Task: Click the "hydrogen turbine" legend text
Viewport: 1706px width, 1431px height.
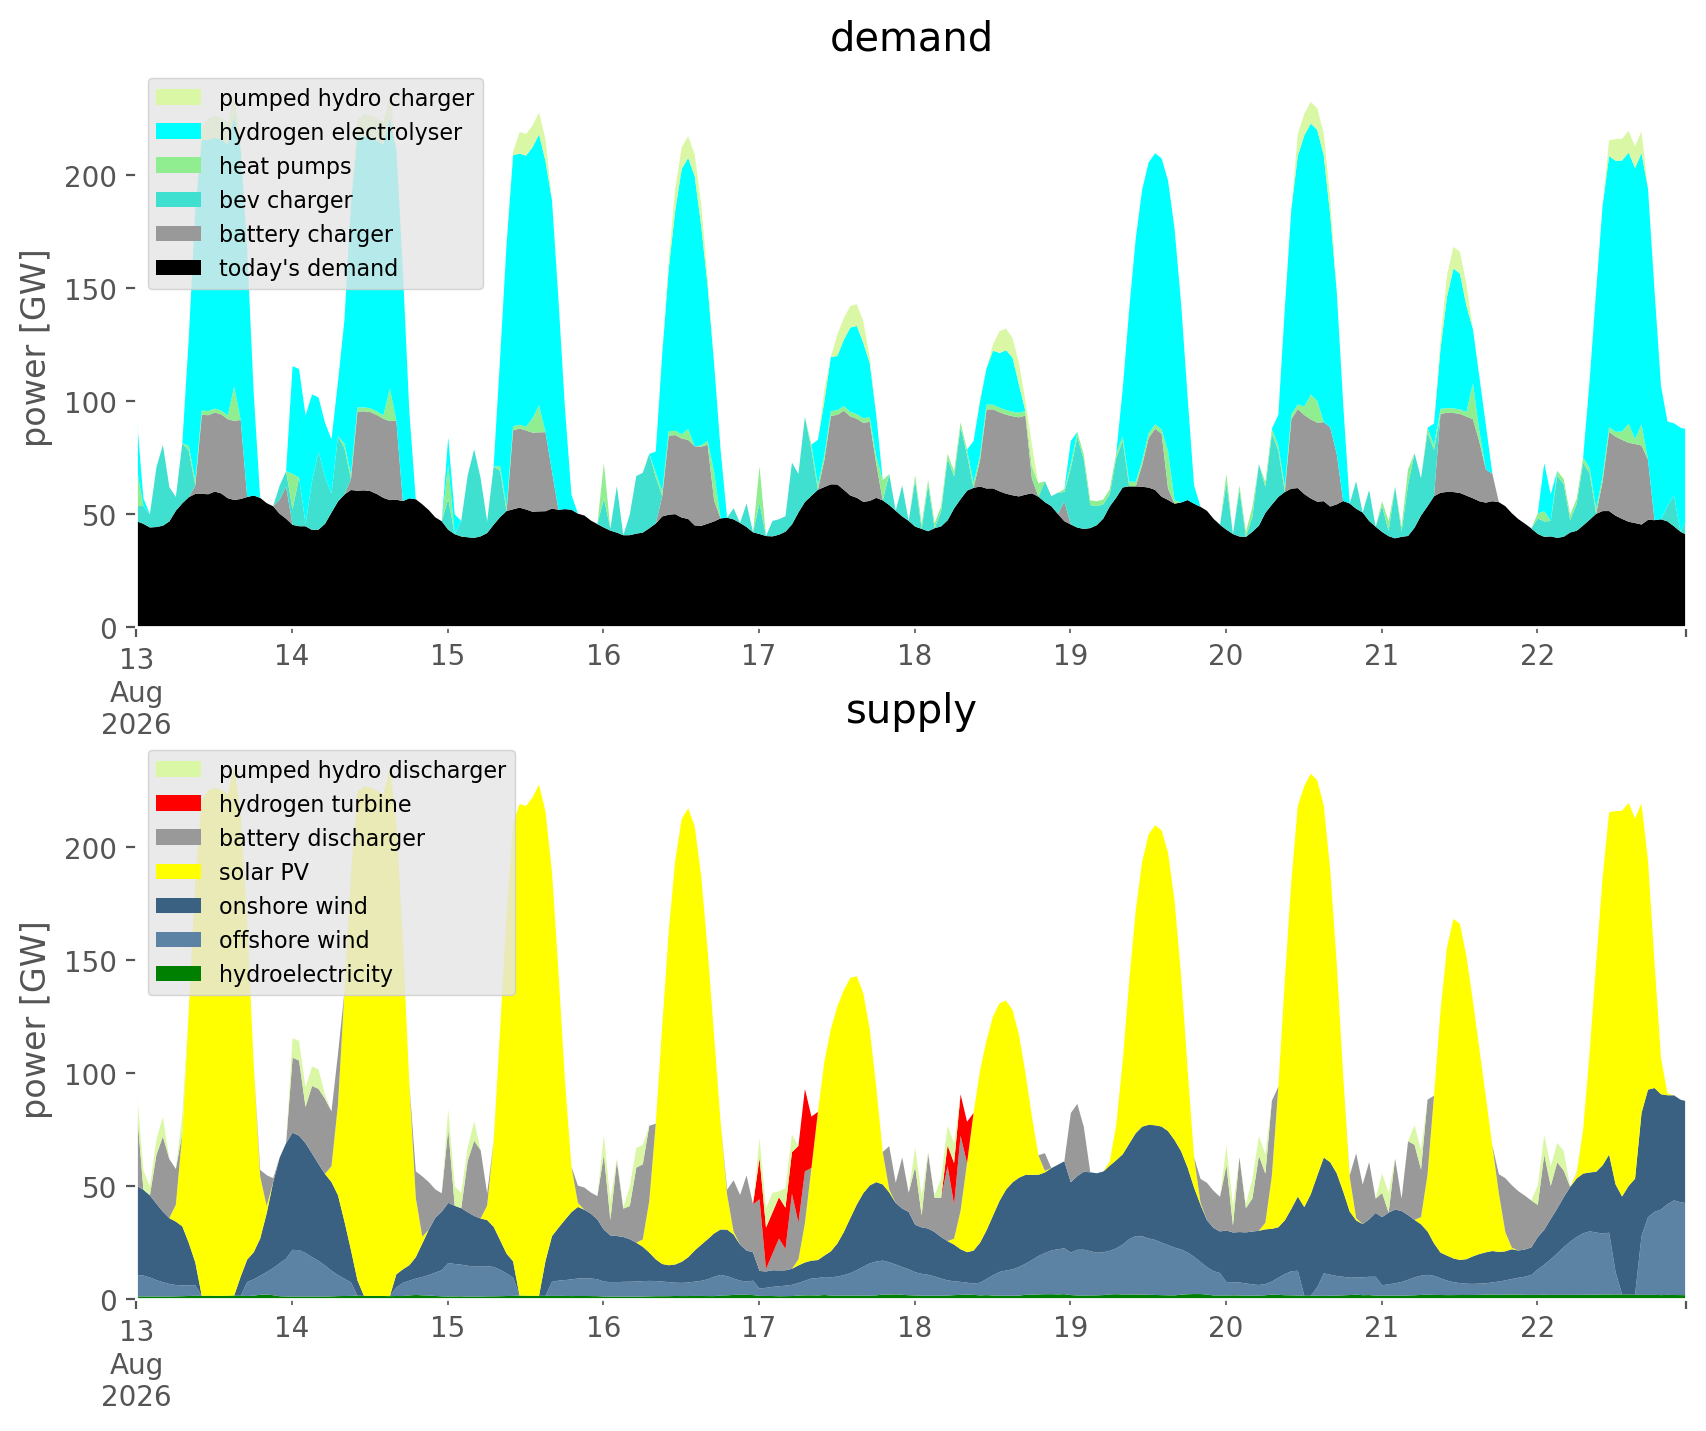Action: (315, 804)
